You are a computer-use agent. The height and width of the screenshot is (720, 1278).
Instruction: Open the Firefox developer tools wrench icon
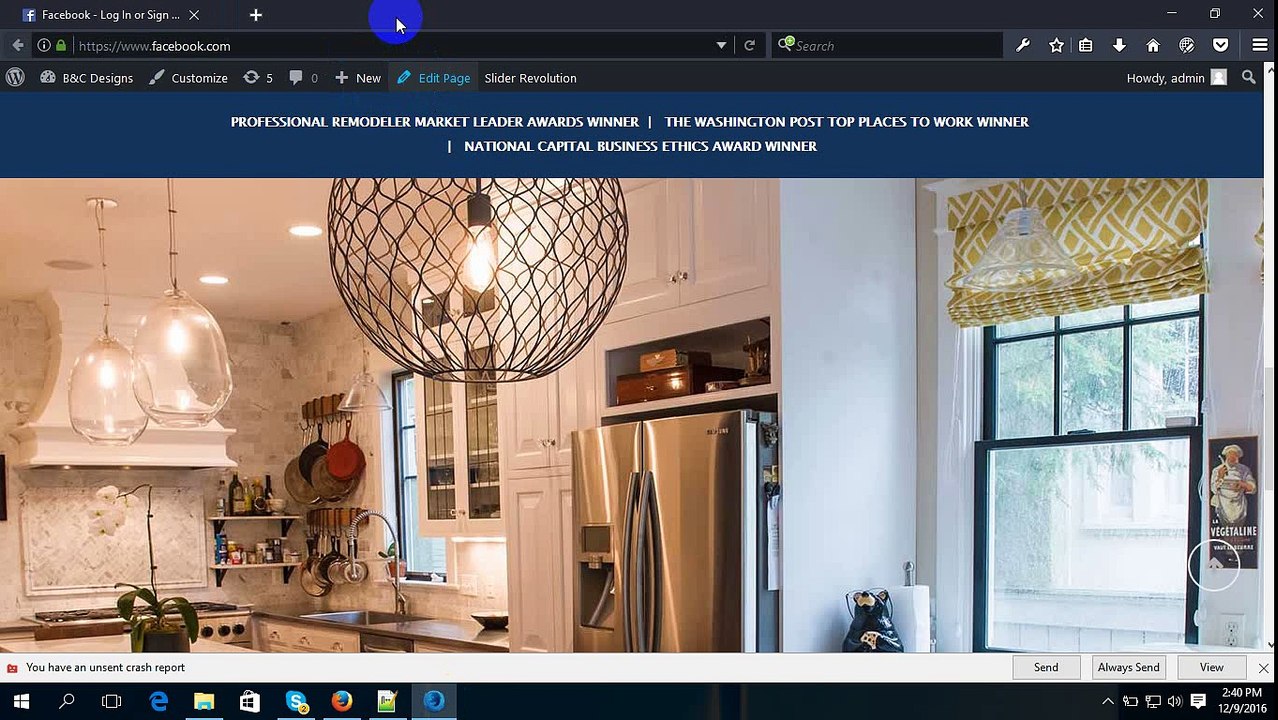[1023, 45]
